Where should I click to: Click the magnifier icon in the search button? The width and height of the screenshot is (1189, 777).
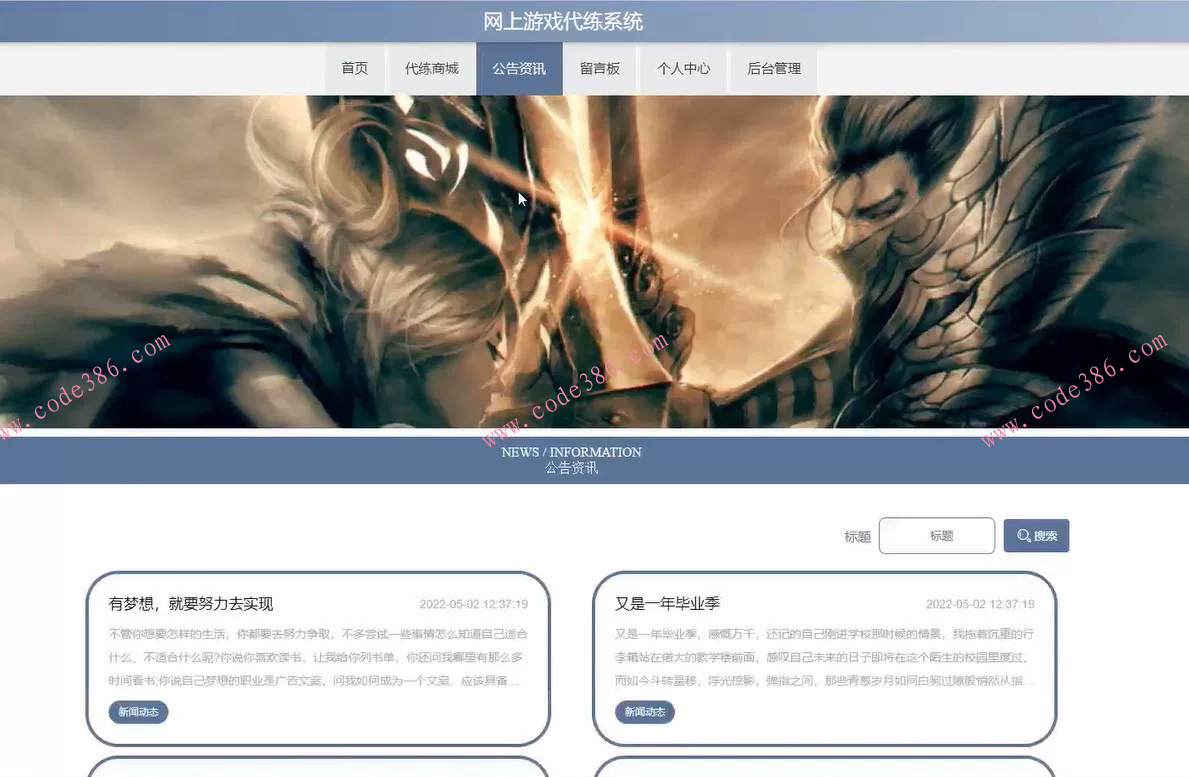1022,535
